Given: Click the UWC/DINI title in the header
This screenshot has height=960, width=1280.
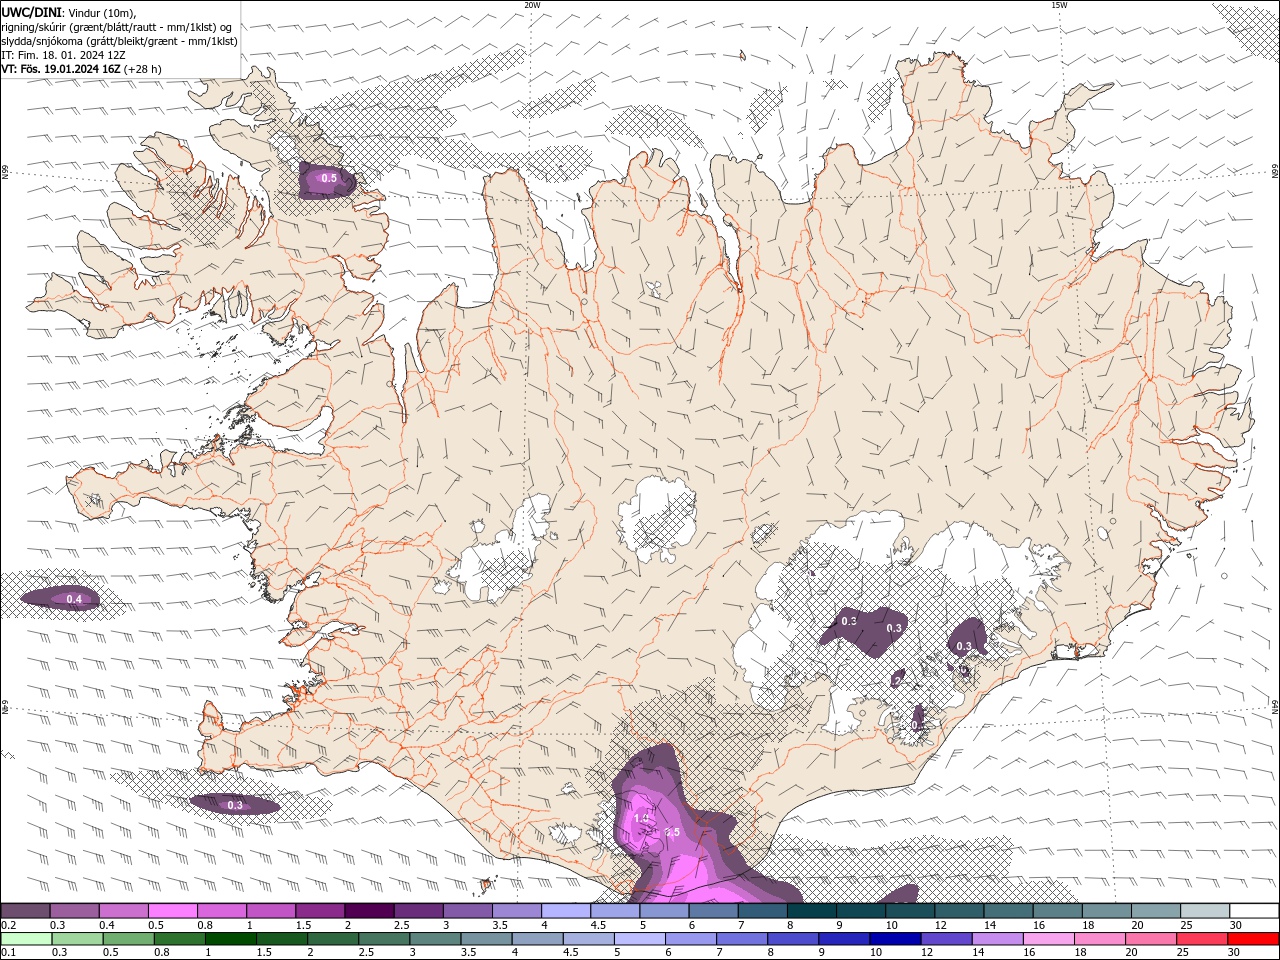Looking at the screenshot, I should [31, 12].
